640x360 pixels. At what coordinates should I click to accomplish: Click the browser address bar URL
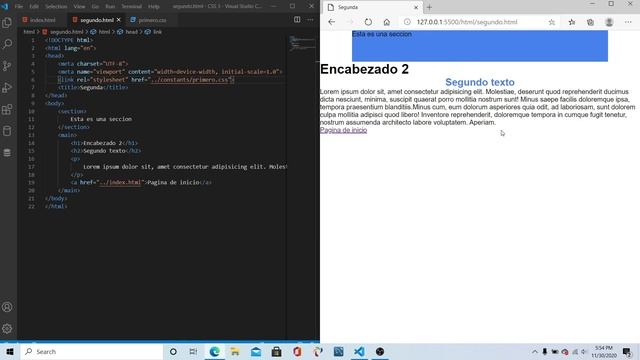pos(467,22)
